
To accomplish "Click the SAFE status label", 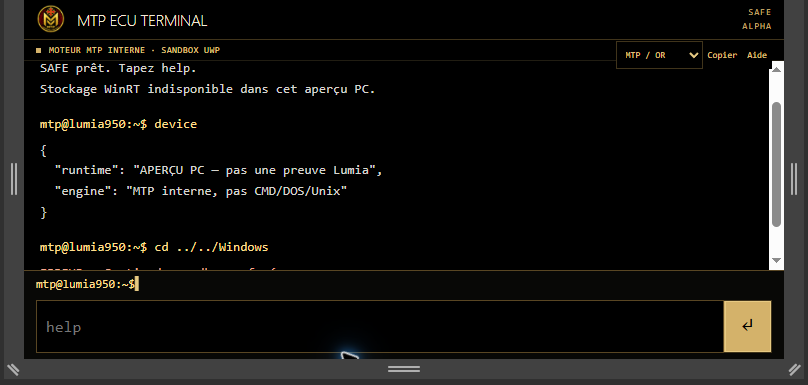I will click(760, 12).
